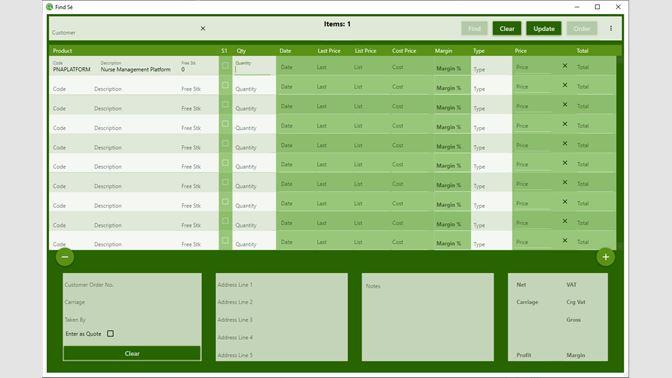Click the Total column header
672x378 pixels.
(x=582, y=51)
